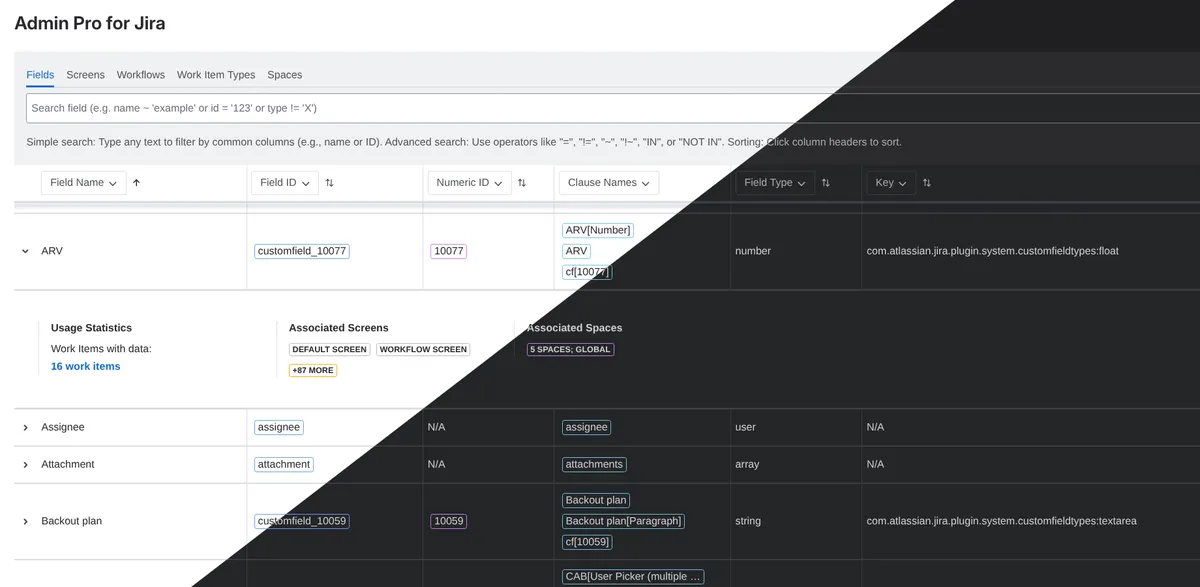Switch to the Fields tab

click(x=40, y=75)
